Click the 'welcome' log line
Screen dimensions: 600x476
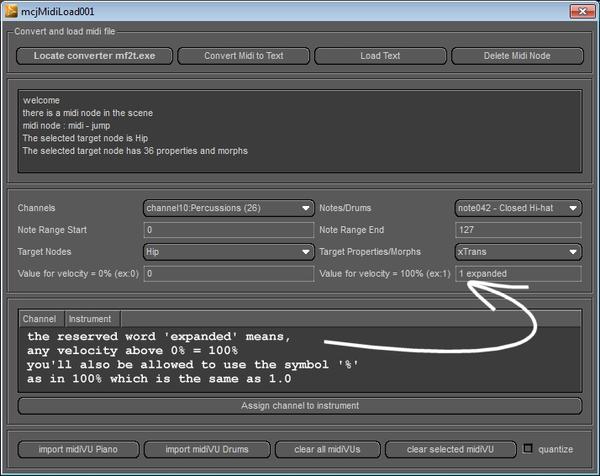click(x=41, y=100)
